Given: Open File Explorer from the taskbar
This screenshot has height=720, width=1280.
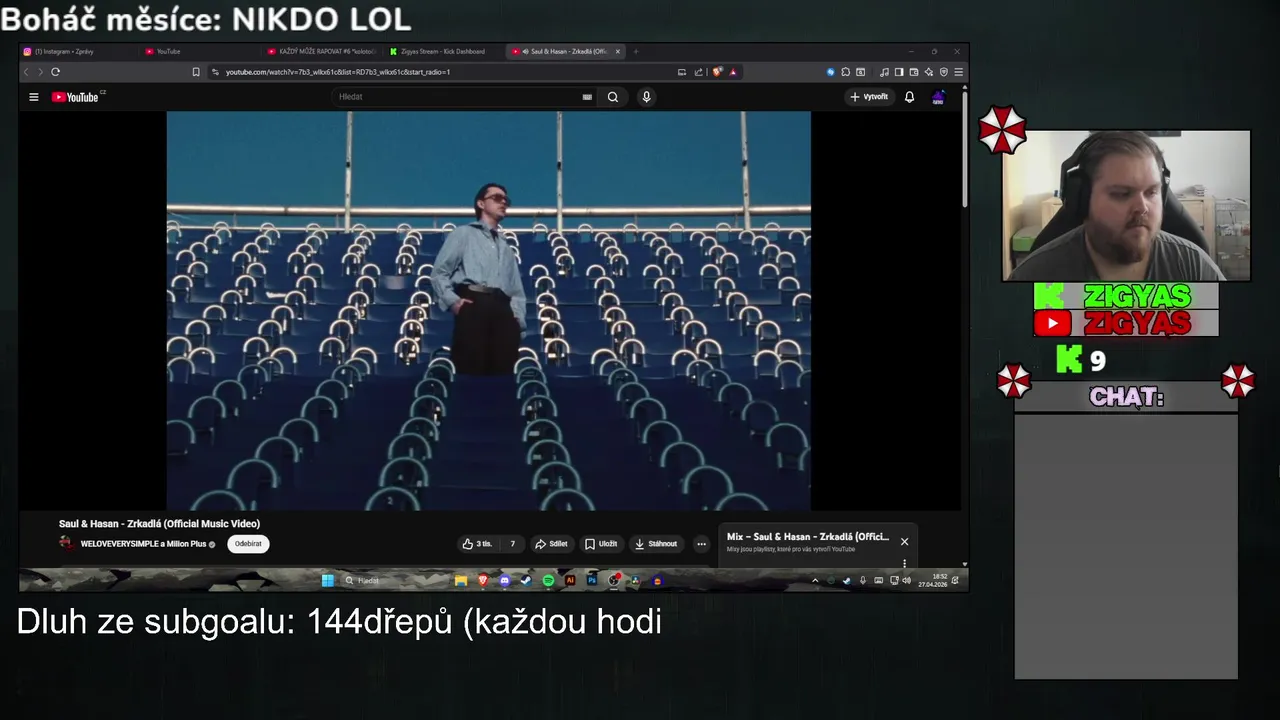Looking at the screenshot, I should [460, 580].
